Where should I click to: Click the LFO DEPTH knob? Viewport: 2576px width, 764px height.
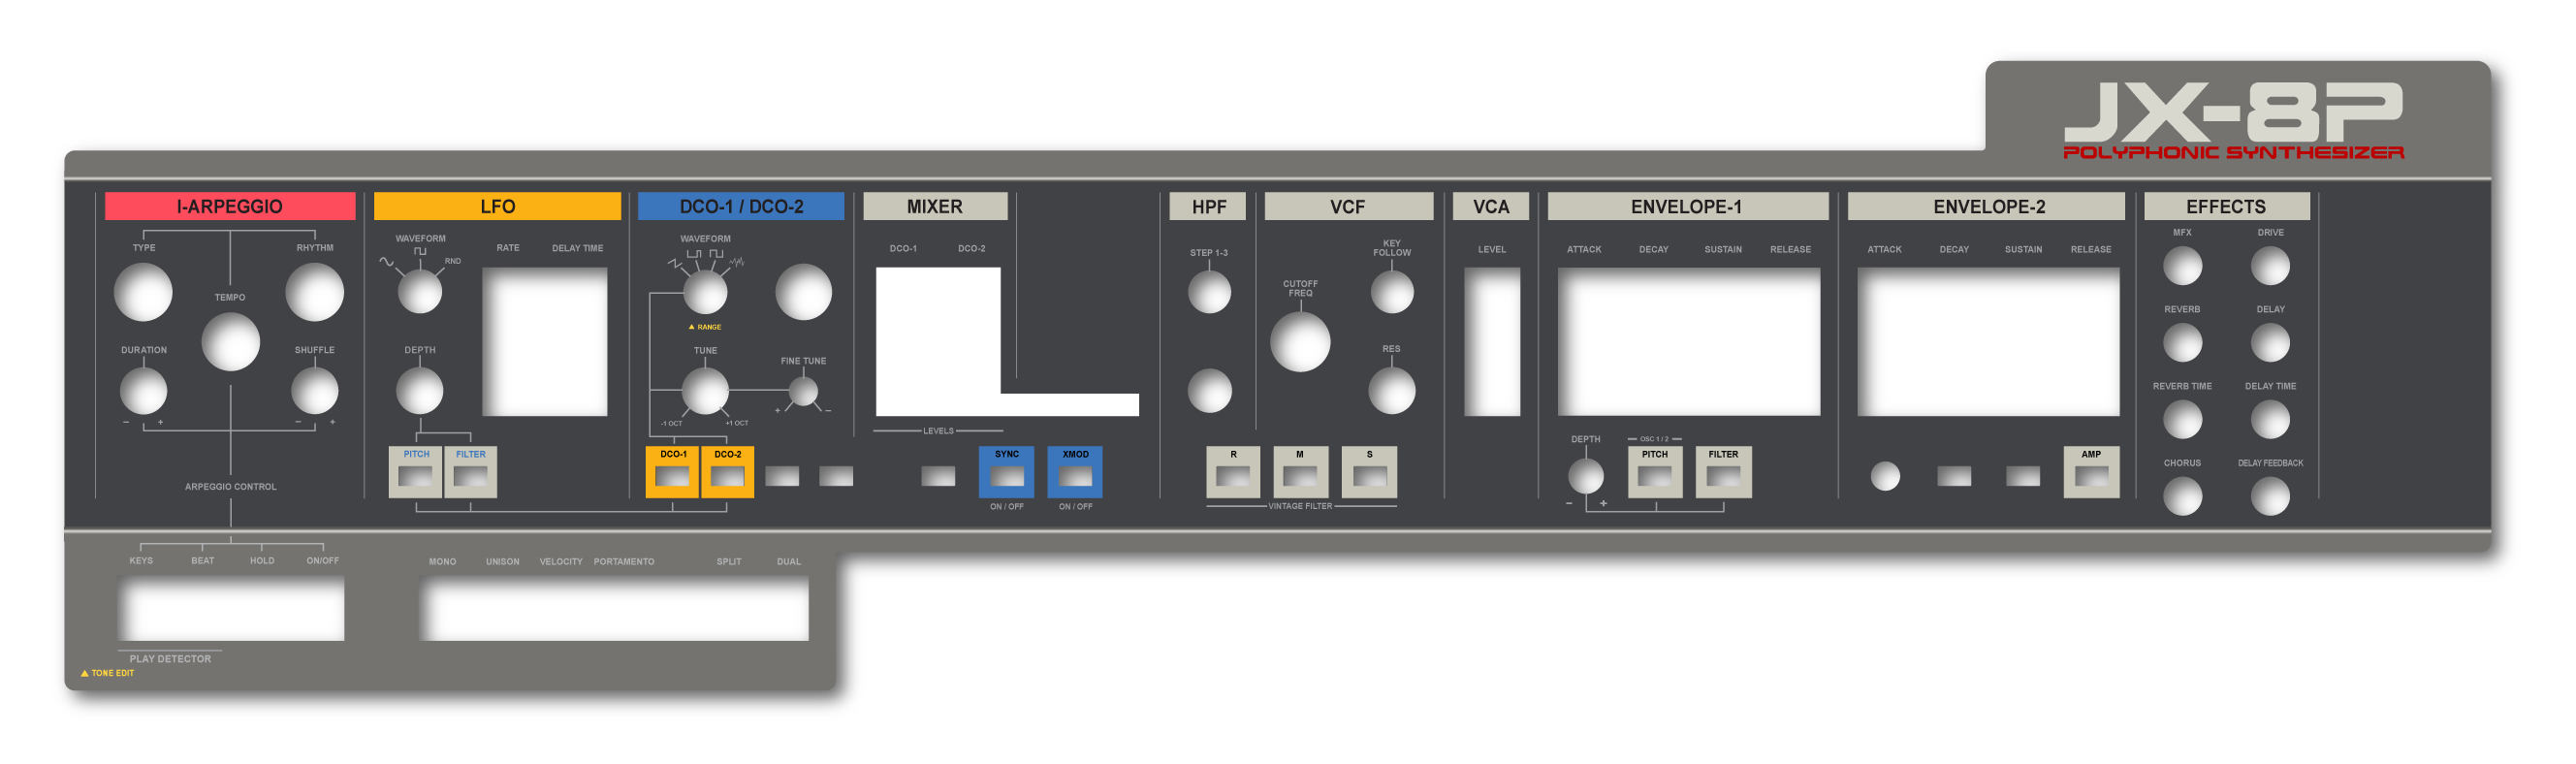(419, 391)
